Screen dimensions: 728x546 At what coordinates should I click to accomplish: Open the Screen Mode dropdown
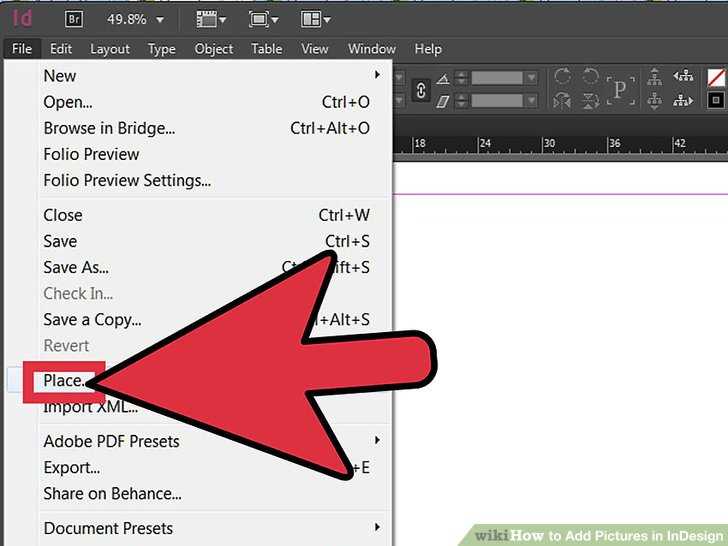[x=263, y=20]
